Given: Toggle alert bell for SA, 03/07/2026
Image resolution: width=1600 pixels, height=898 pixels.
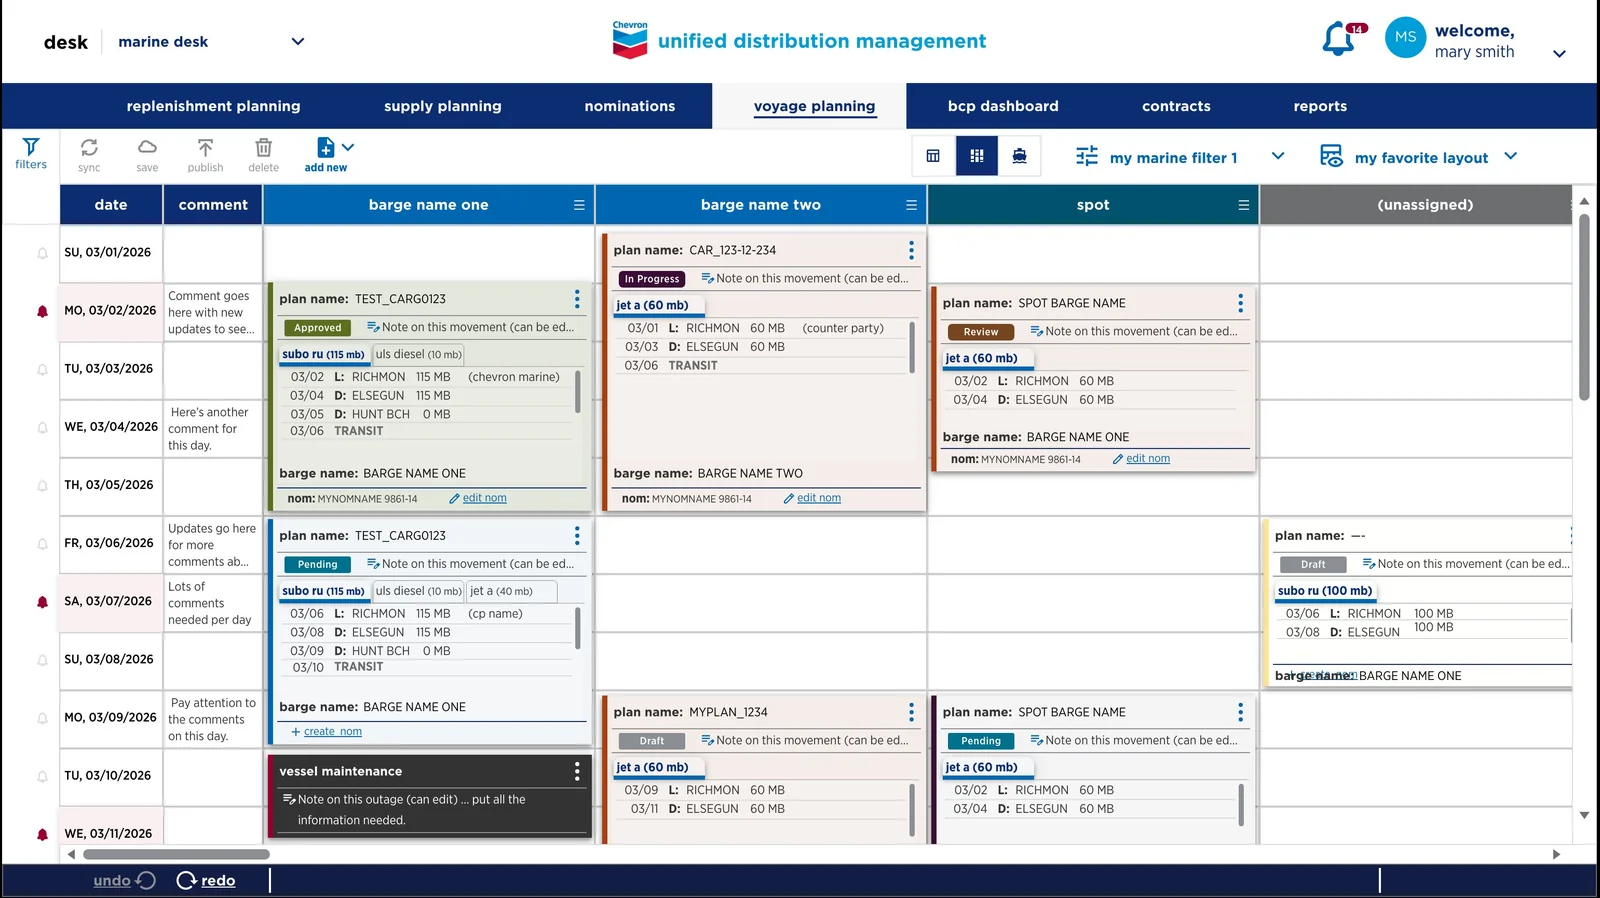Looking at the screenshot, I should [x=42, y=602].
